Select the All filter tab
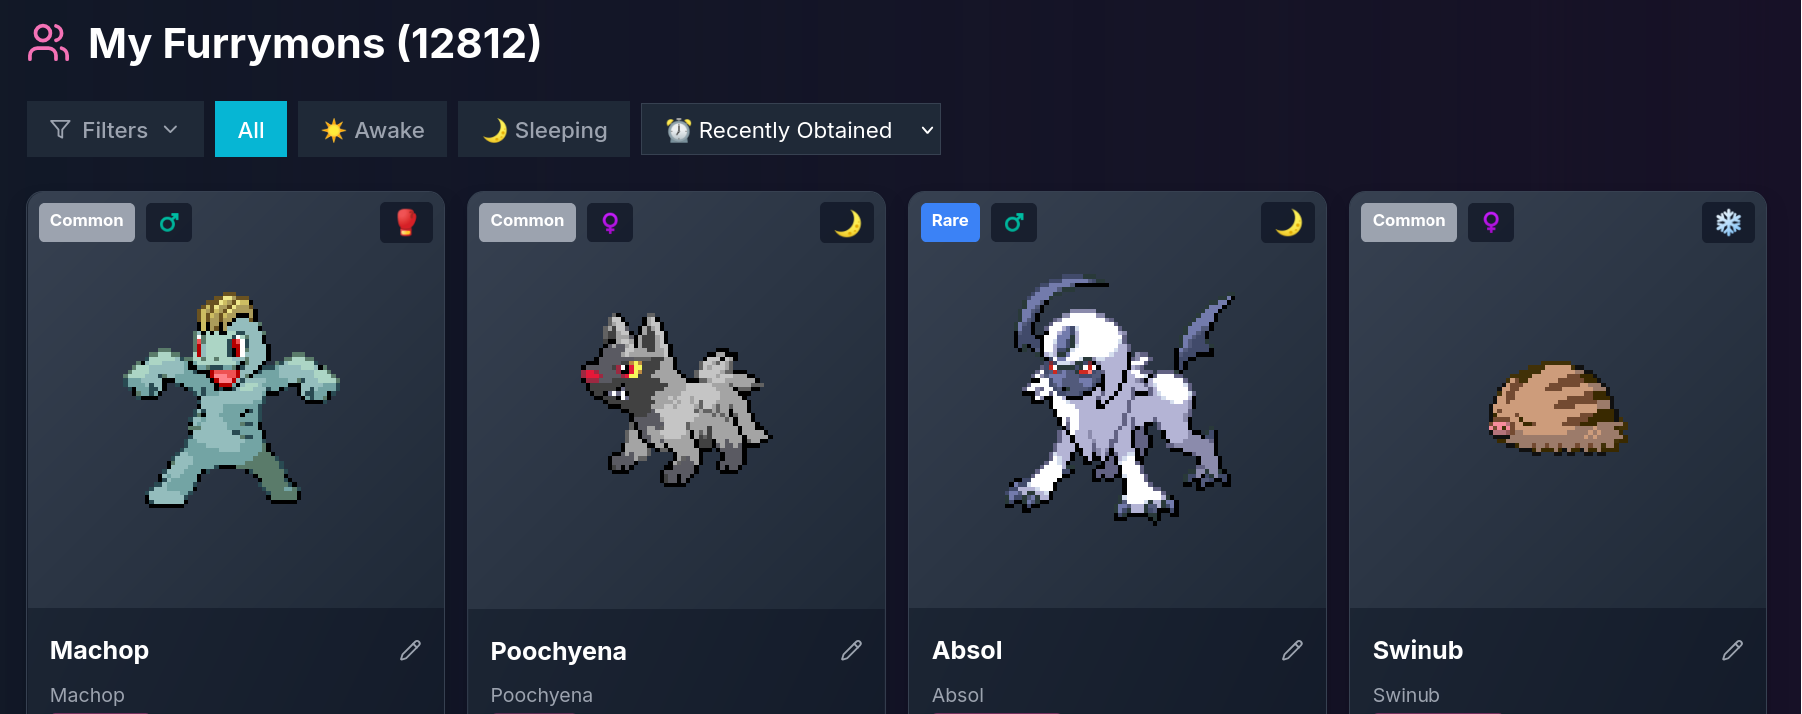1802x714 pixels. click(x=251, y=129)
